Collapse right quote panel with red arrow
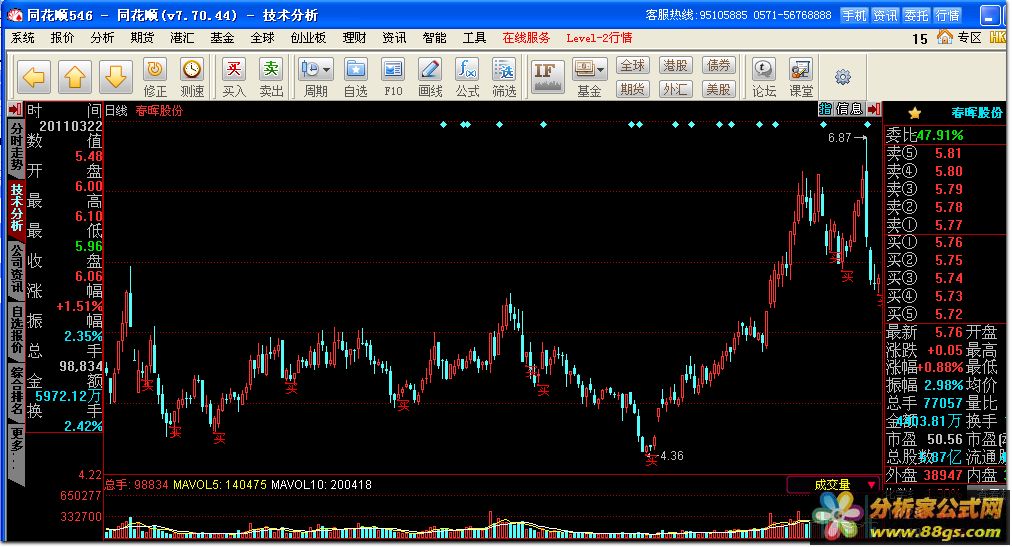The width and height of the screenshot is (1012, 547). click(x=874, y=109)
